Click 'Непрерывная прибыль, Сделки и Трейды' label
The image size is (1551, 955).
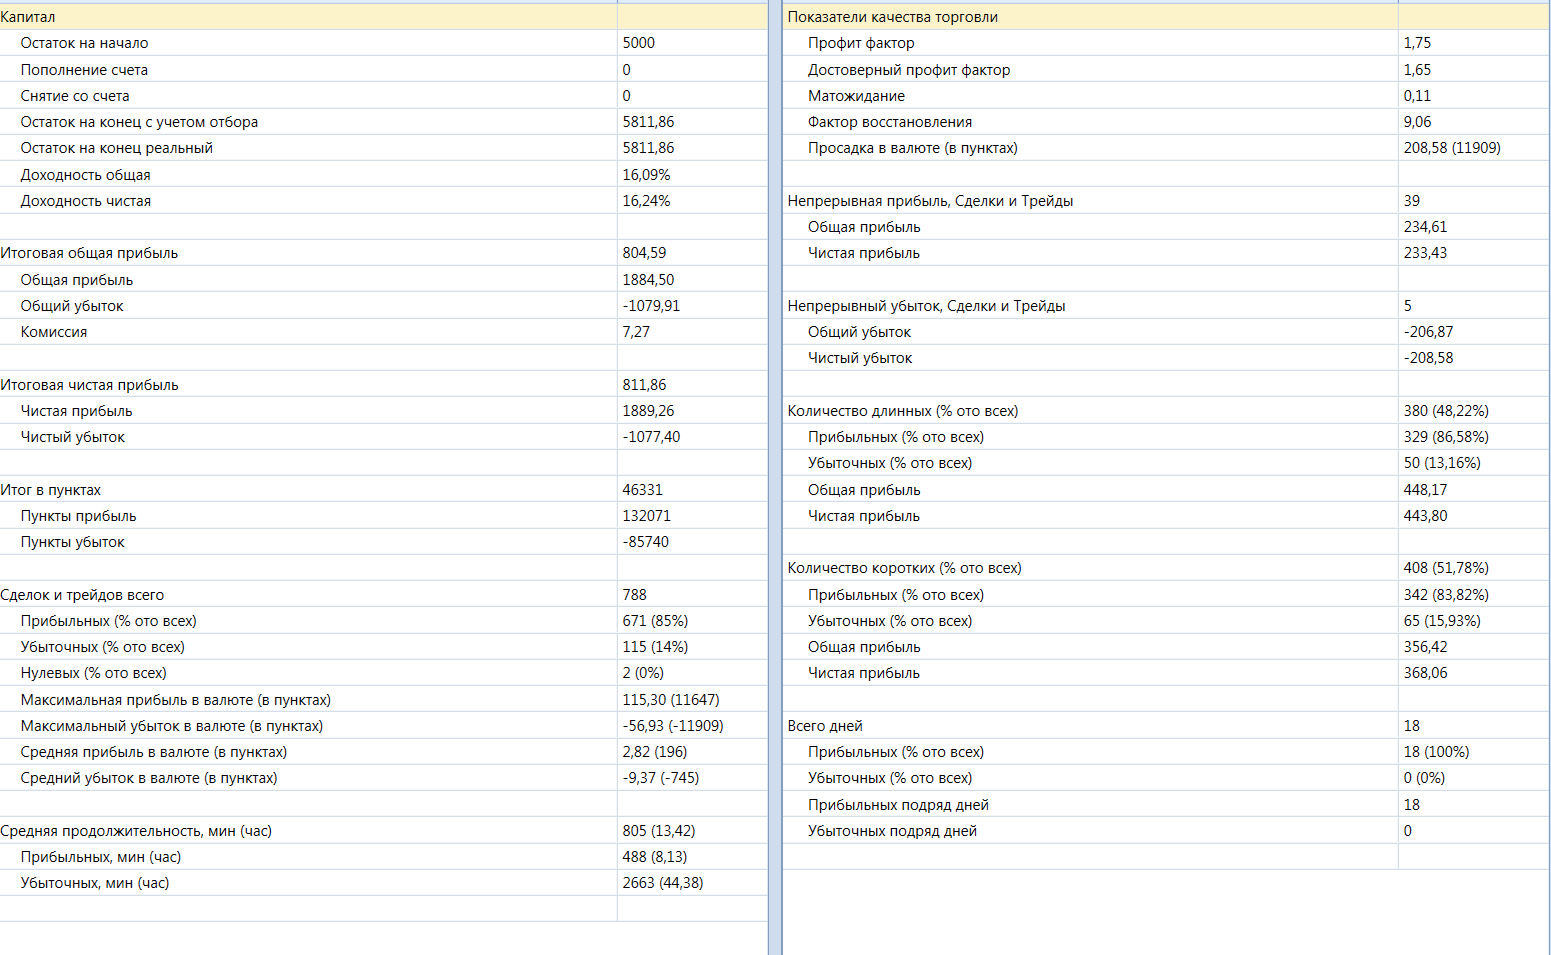[x=930, y=201]
